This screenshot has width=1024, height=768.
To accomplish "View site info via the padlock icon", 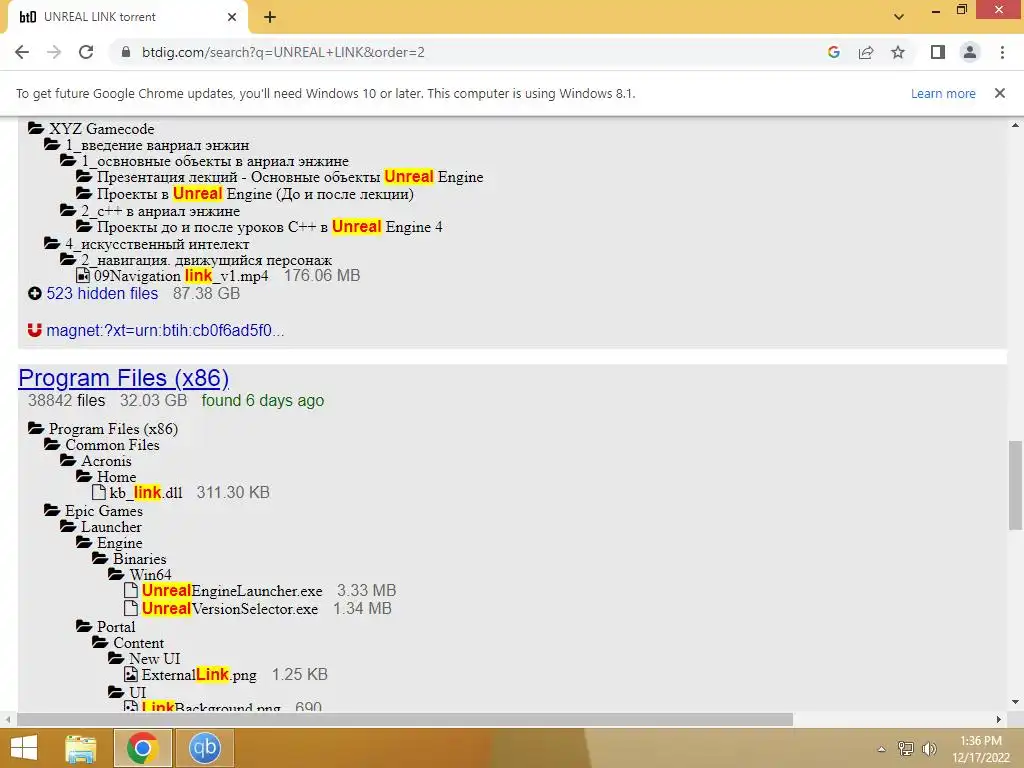I will pyautogui.click(x=126, y=52).
